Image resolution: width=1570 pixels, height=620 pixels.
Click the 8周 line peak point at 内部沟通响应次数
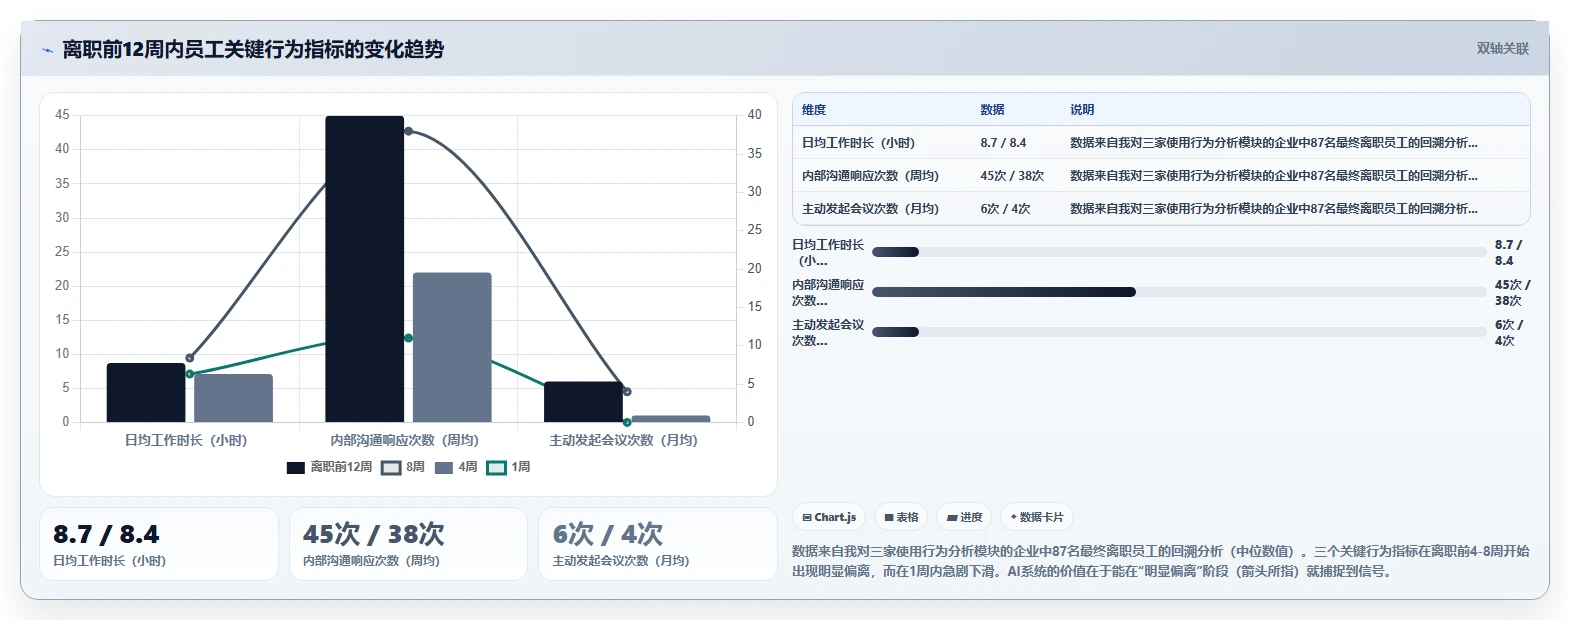[x=408, y=131]
